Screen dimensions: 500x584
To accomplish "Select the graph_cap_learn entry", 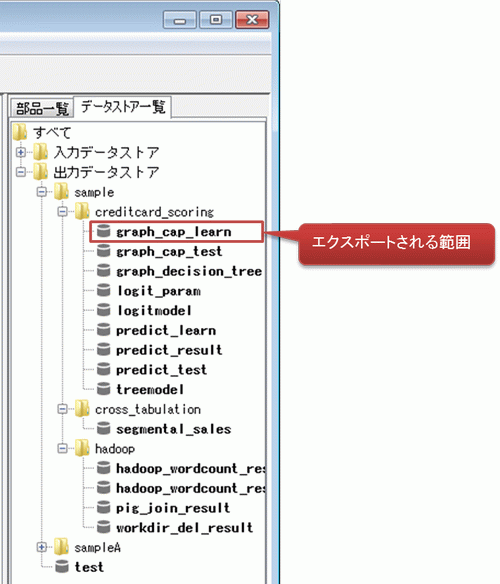I will pyautogui.click(x=174, y=232).
